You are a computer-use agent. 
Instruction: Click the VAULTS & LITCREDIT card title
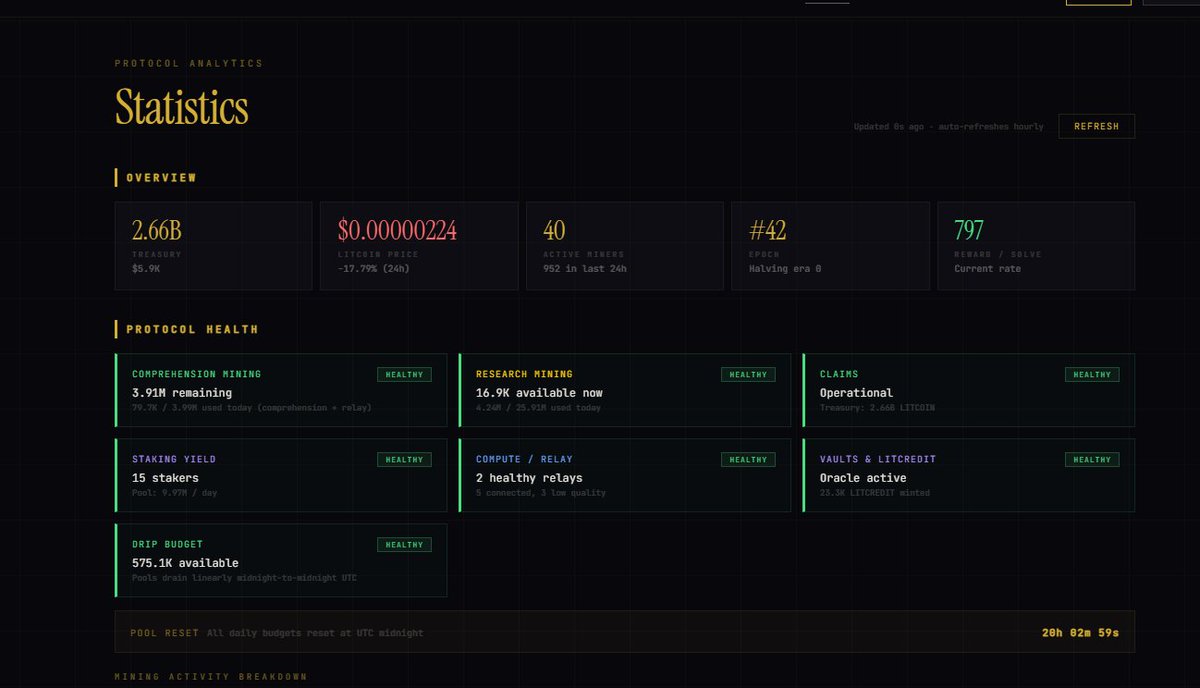(878, 459)
